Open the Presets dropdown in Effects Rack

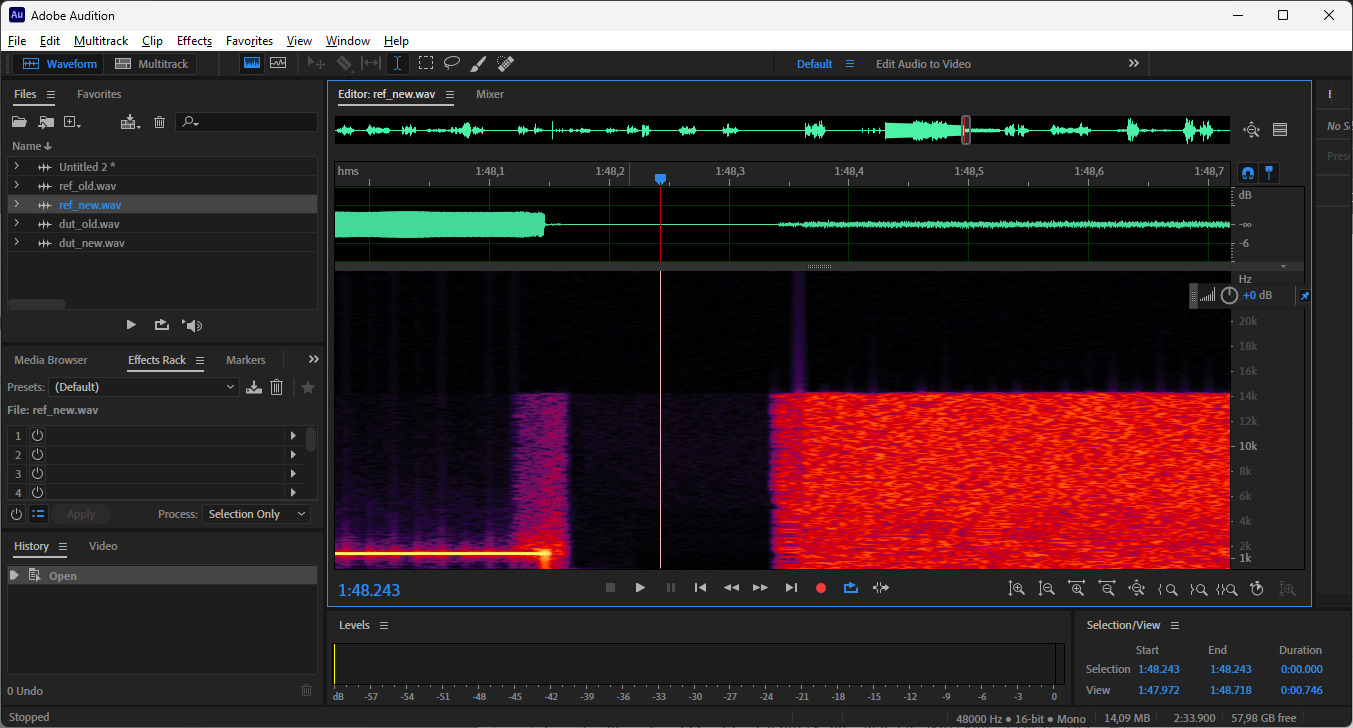pos(145,387)
